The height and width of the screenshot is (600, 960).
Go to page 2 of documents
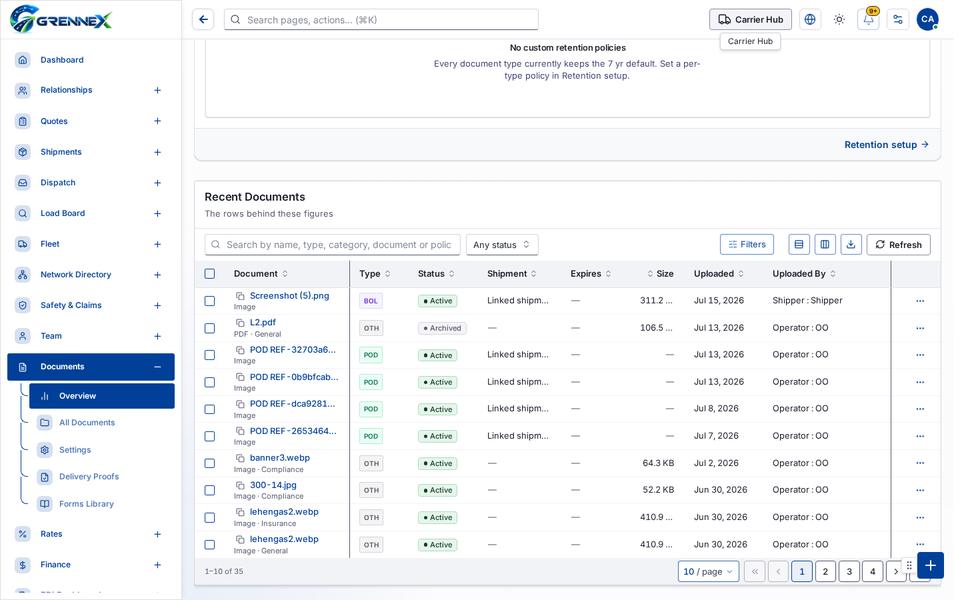pyautogui.click(x=825, y=572)
